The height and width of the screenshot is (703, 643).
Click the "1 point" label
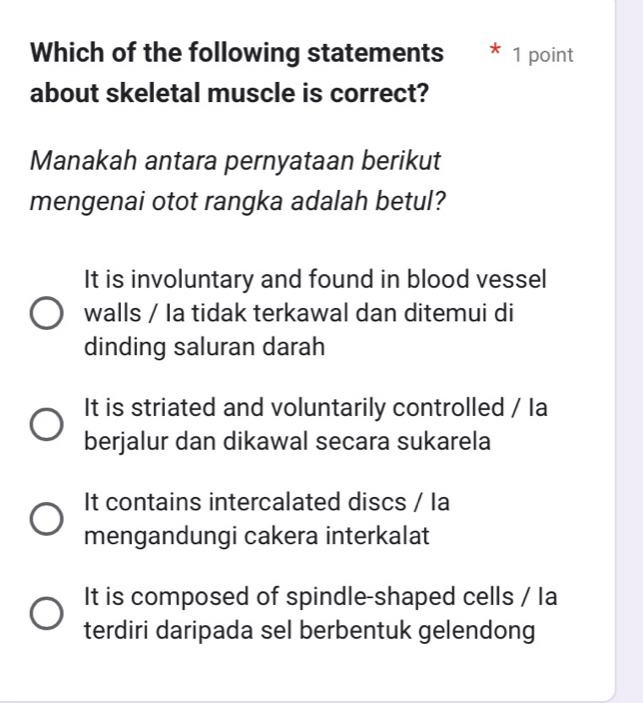click(542, 56)
